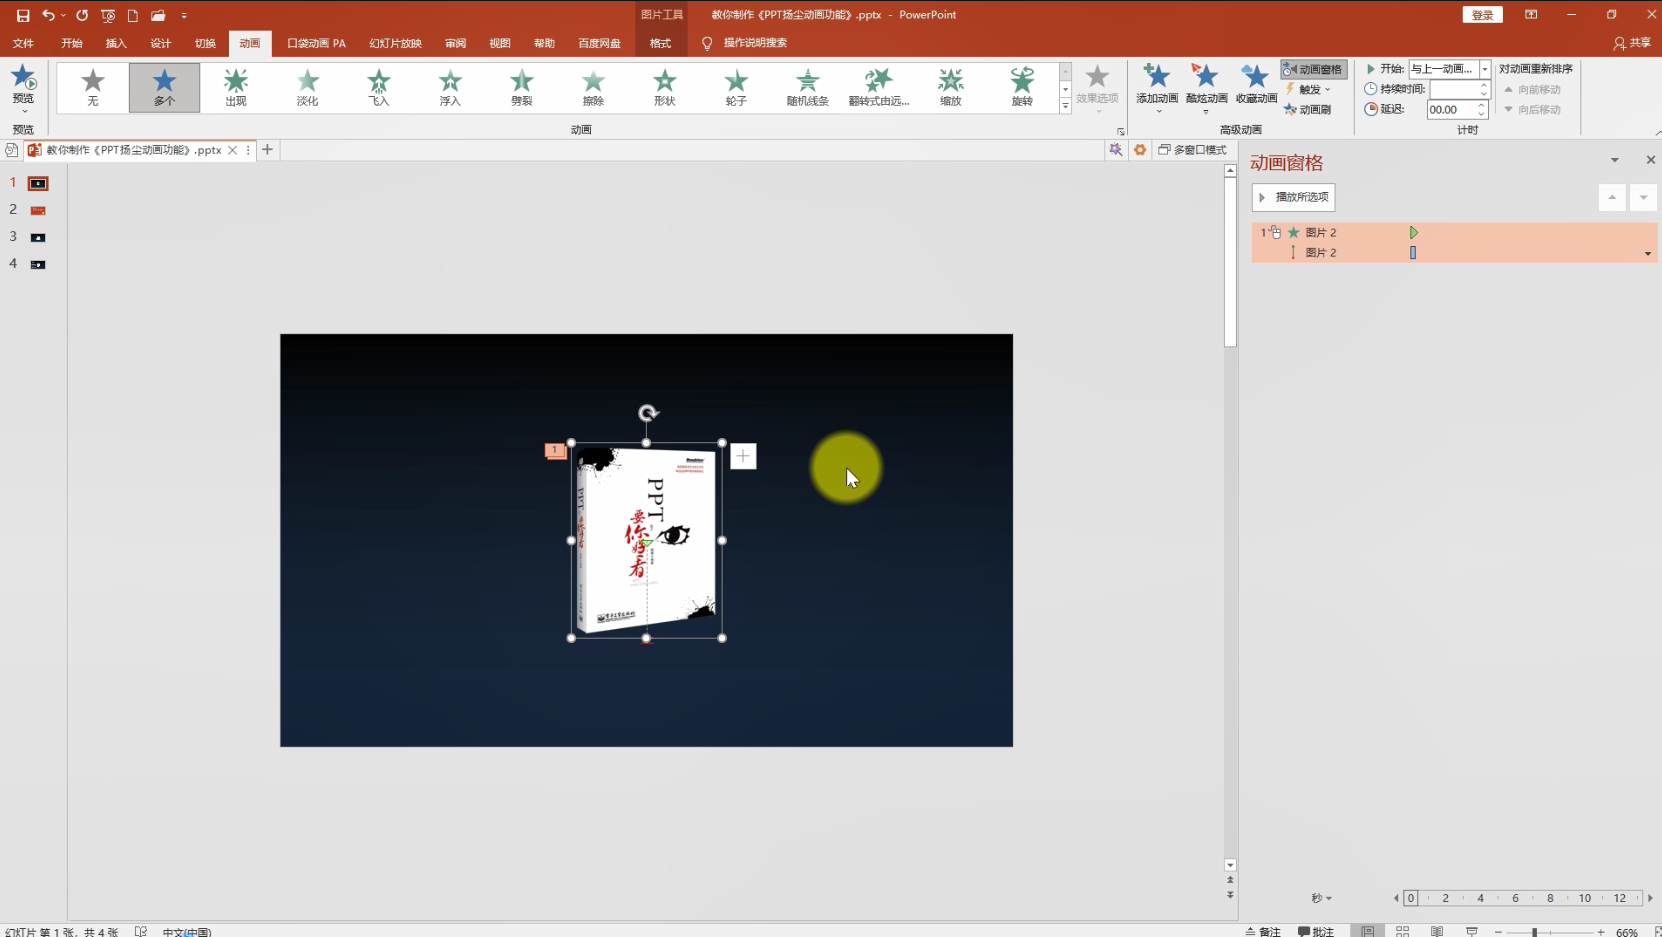Apply the 浮入 (Float In) animation
This screenshot has width=1662, height=937.
pyautogui.click(x=450, y=87)
